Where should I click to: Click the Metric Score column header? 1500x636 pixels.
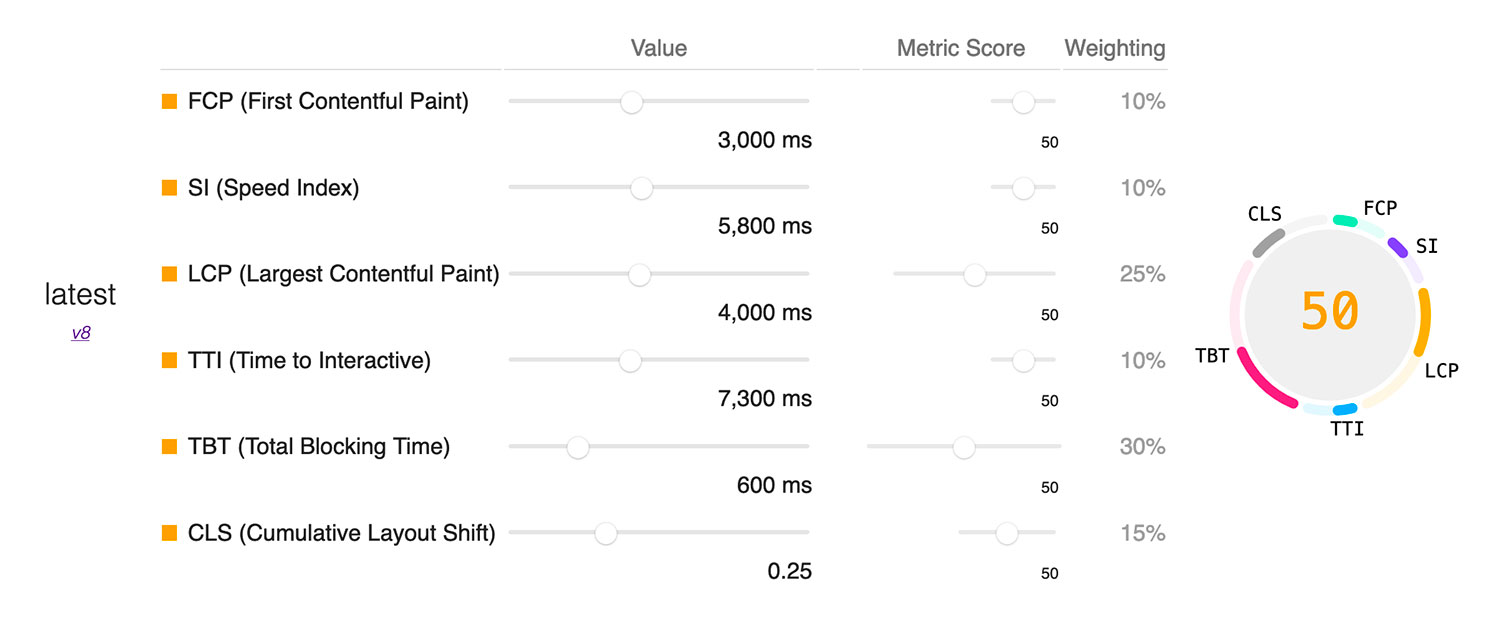[x=960, y=47]
